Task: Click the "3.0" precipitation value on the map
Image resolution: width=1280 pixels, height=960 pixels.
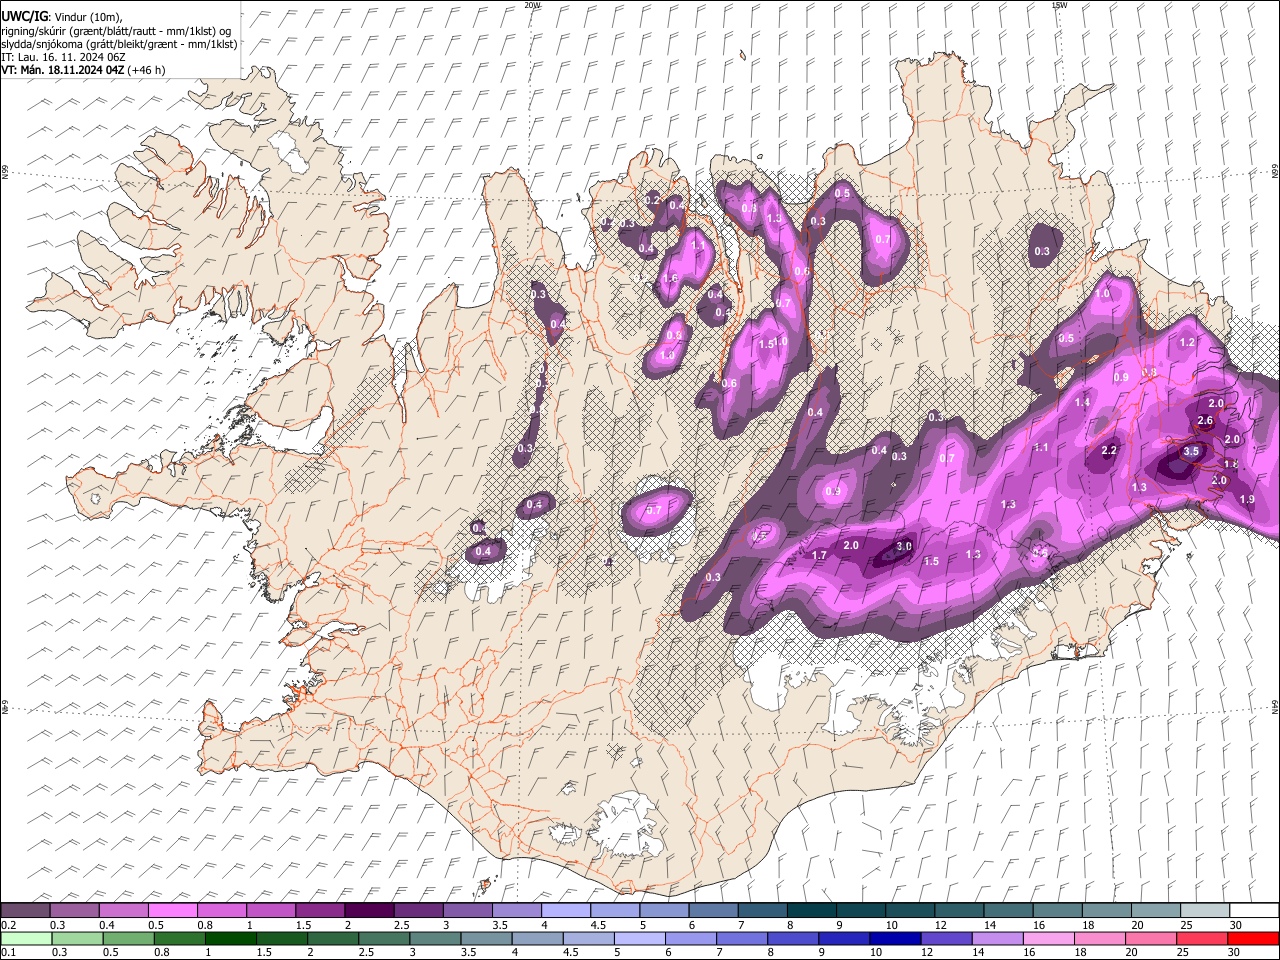Action: tap(904, 546)
